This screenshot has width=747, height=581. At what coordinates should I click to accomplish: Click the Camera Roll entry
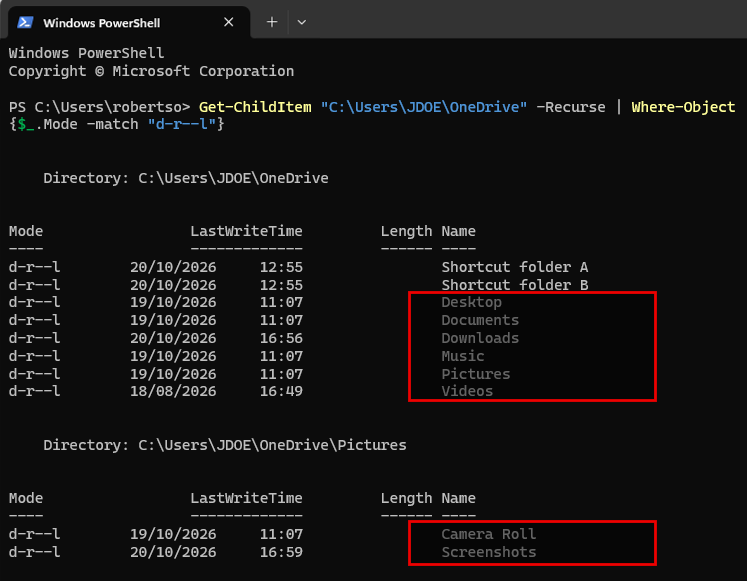tap(488, 534)
